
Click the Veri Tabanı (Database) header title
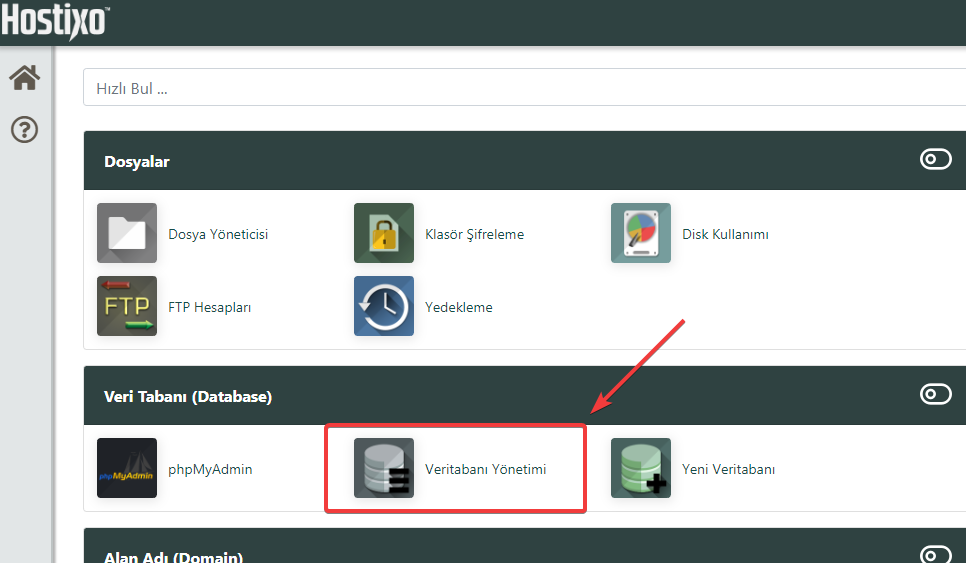pyautogui.click(x=188, y=397)
